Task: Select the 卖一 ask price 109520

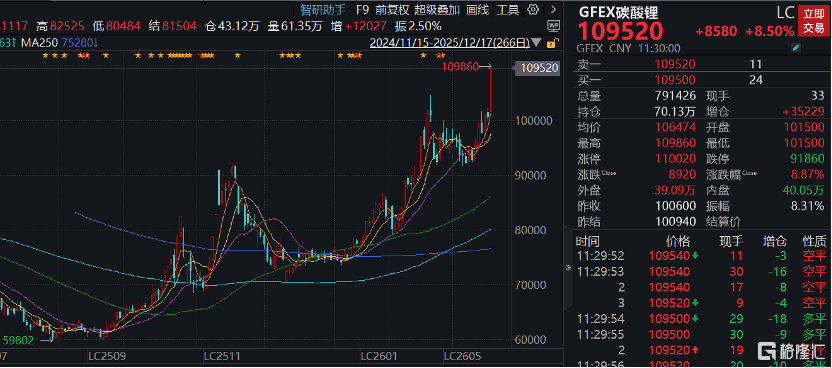Action: coord(674,65)
